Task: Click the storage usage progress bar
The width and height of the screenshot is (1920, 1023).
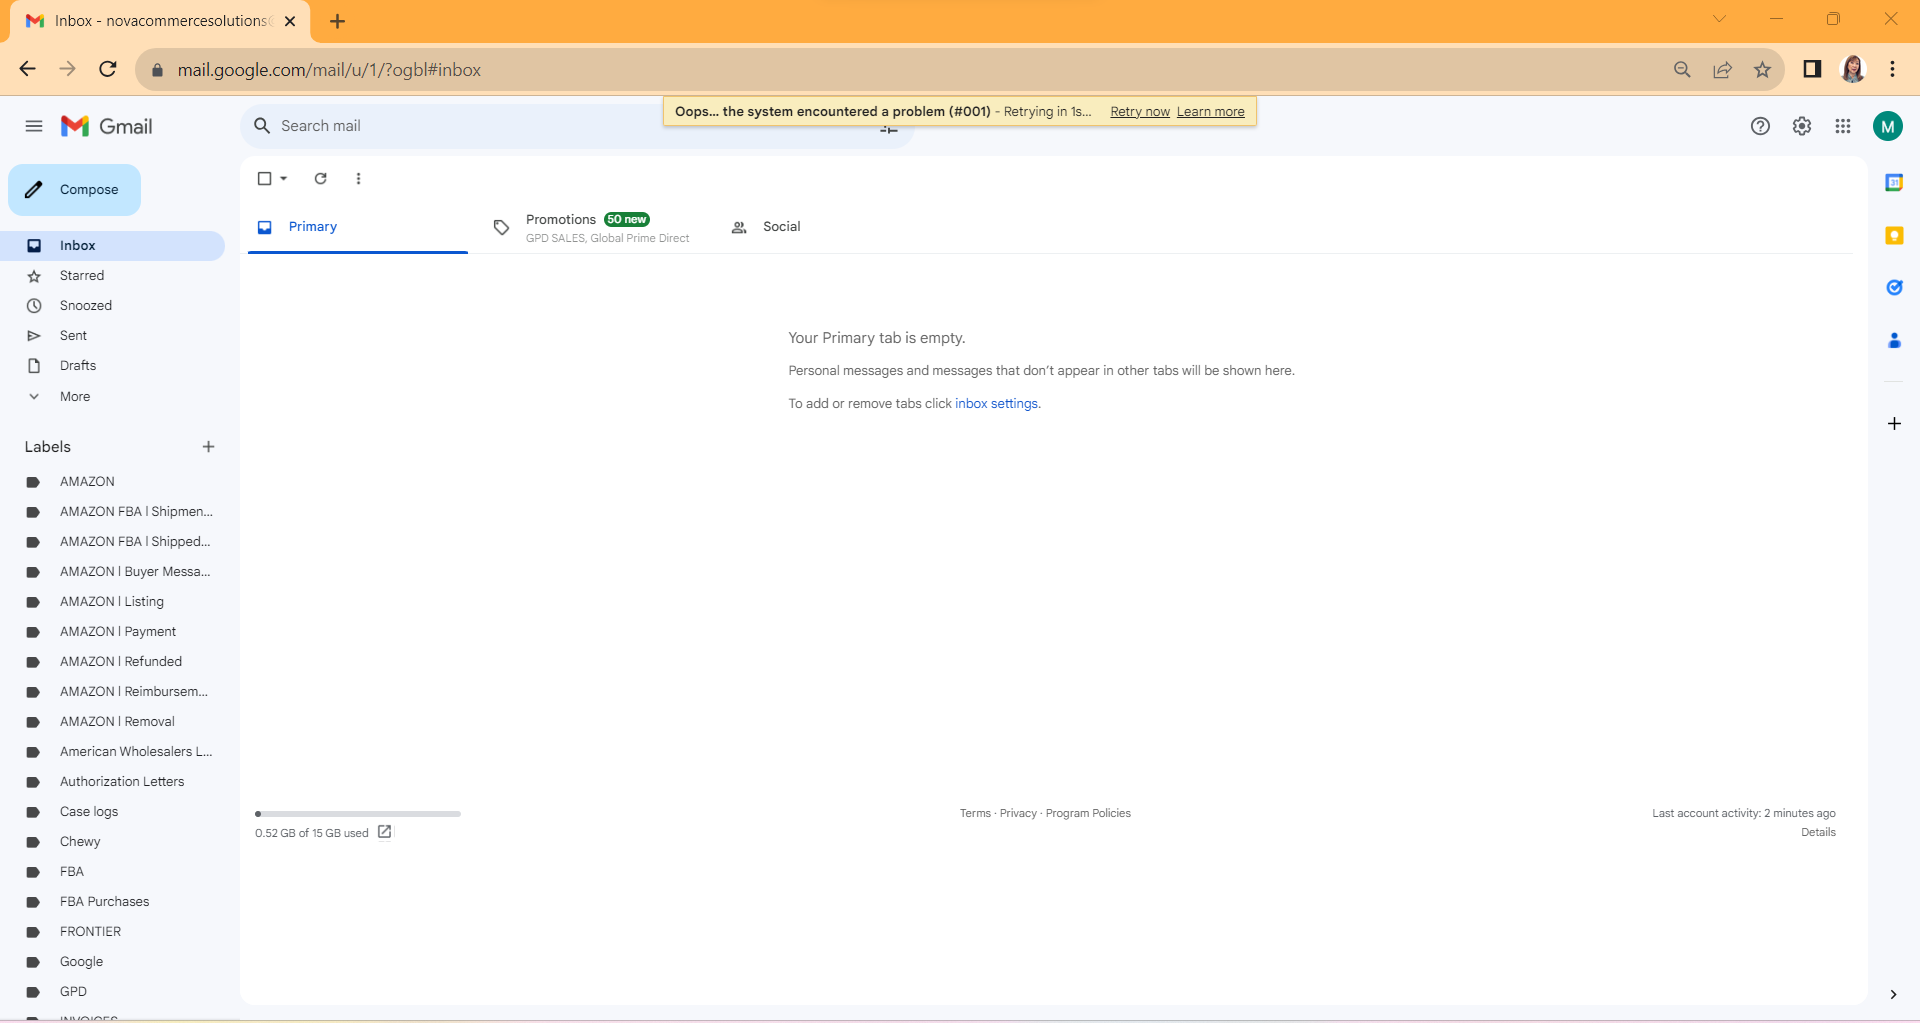Action: point(358,814)
